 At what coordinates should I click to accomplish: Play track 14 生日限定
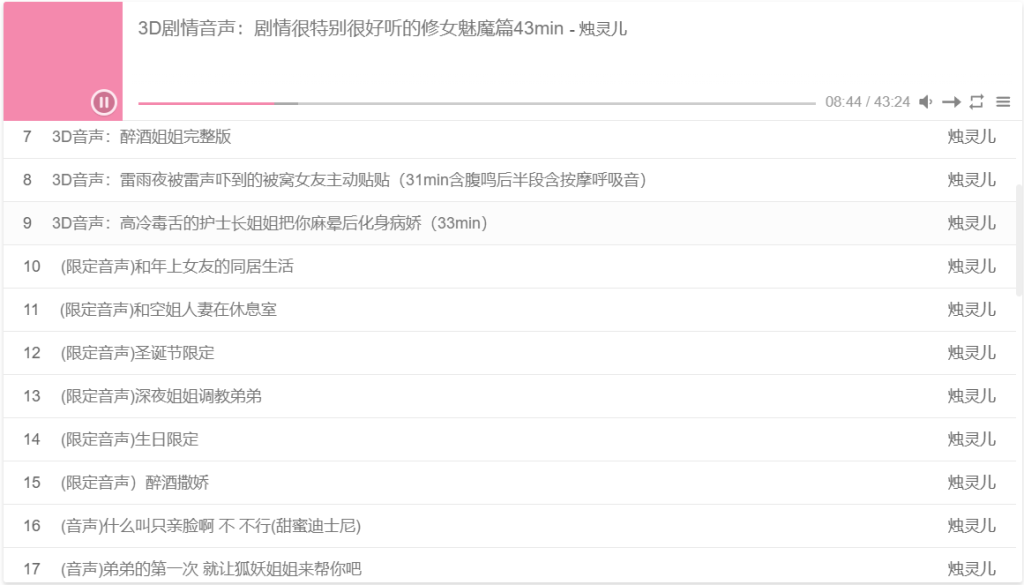509,439
